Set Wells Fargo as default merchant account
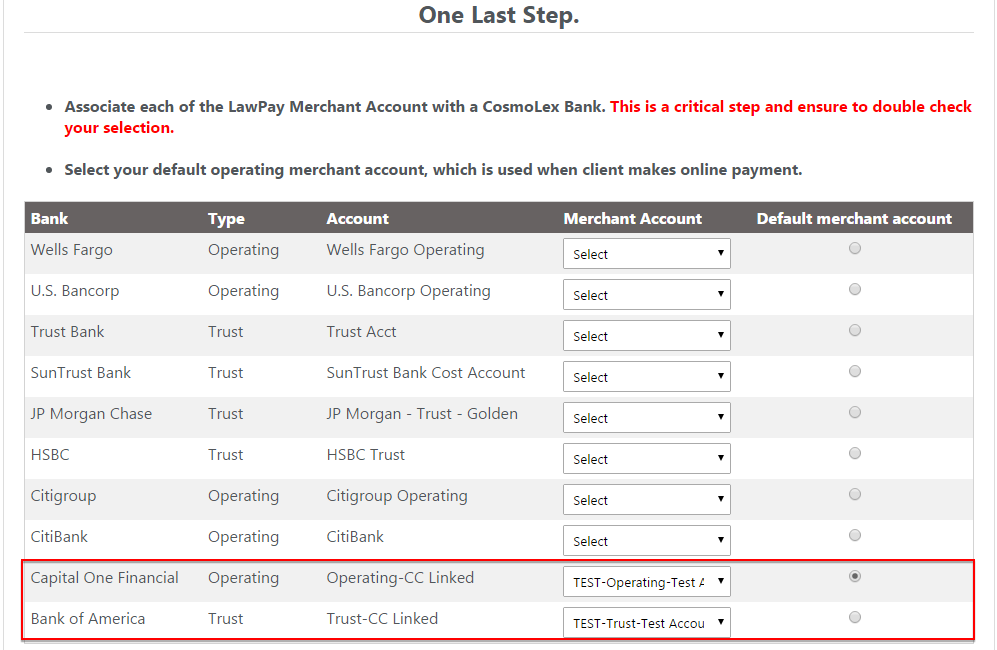This screenshot has height=650, width=997. (x=855, y=248)
